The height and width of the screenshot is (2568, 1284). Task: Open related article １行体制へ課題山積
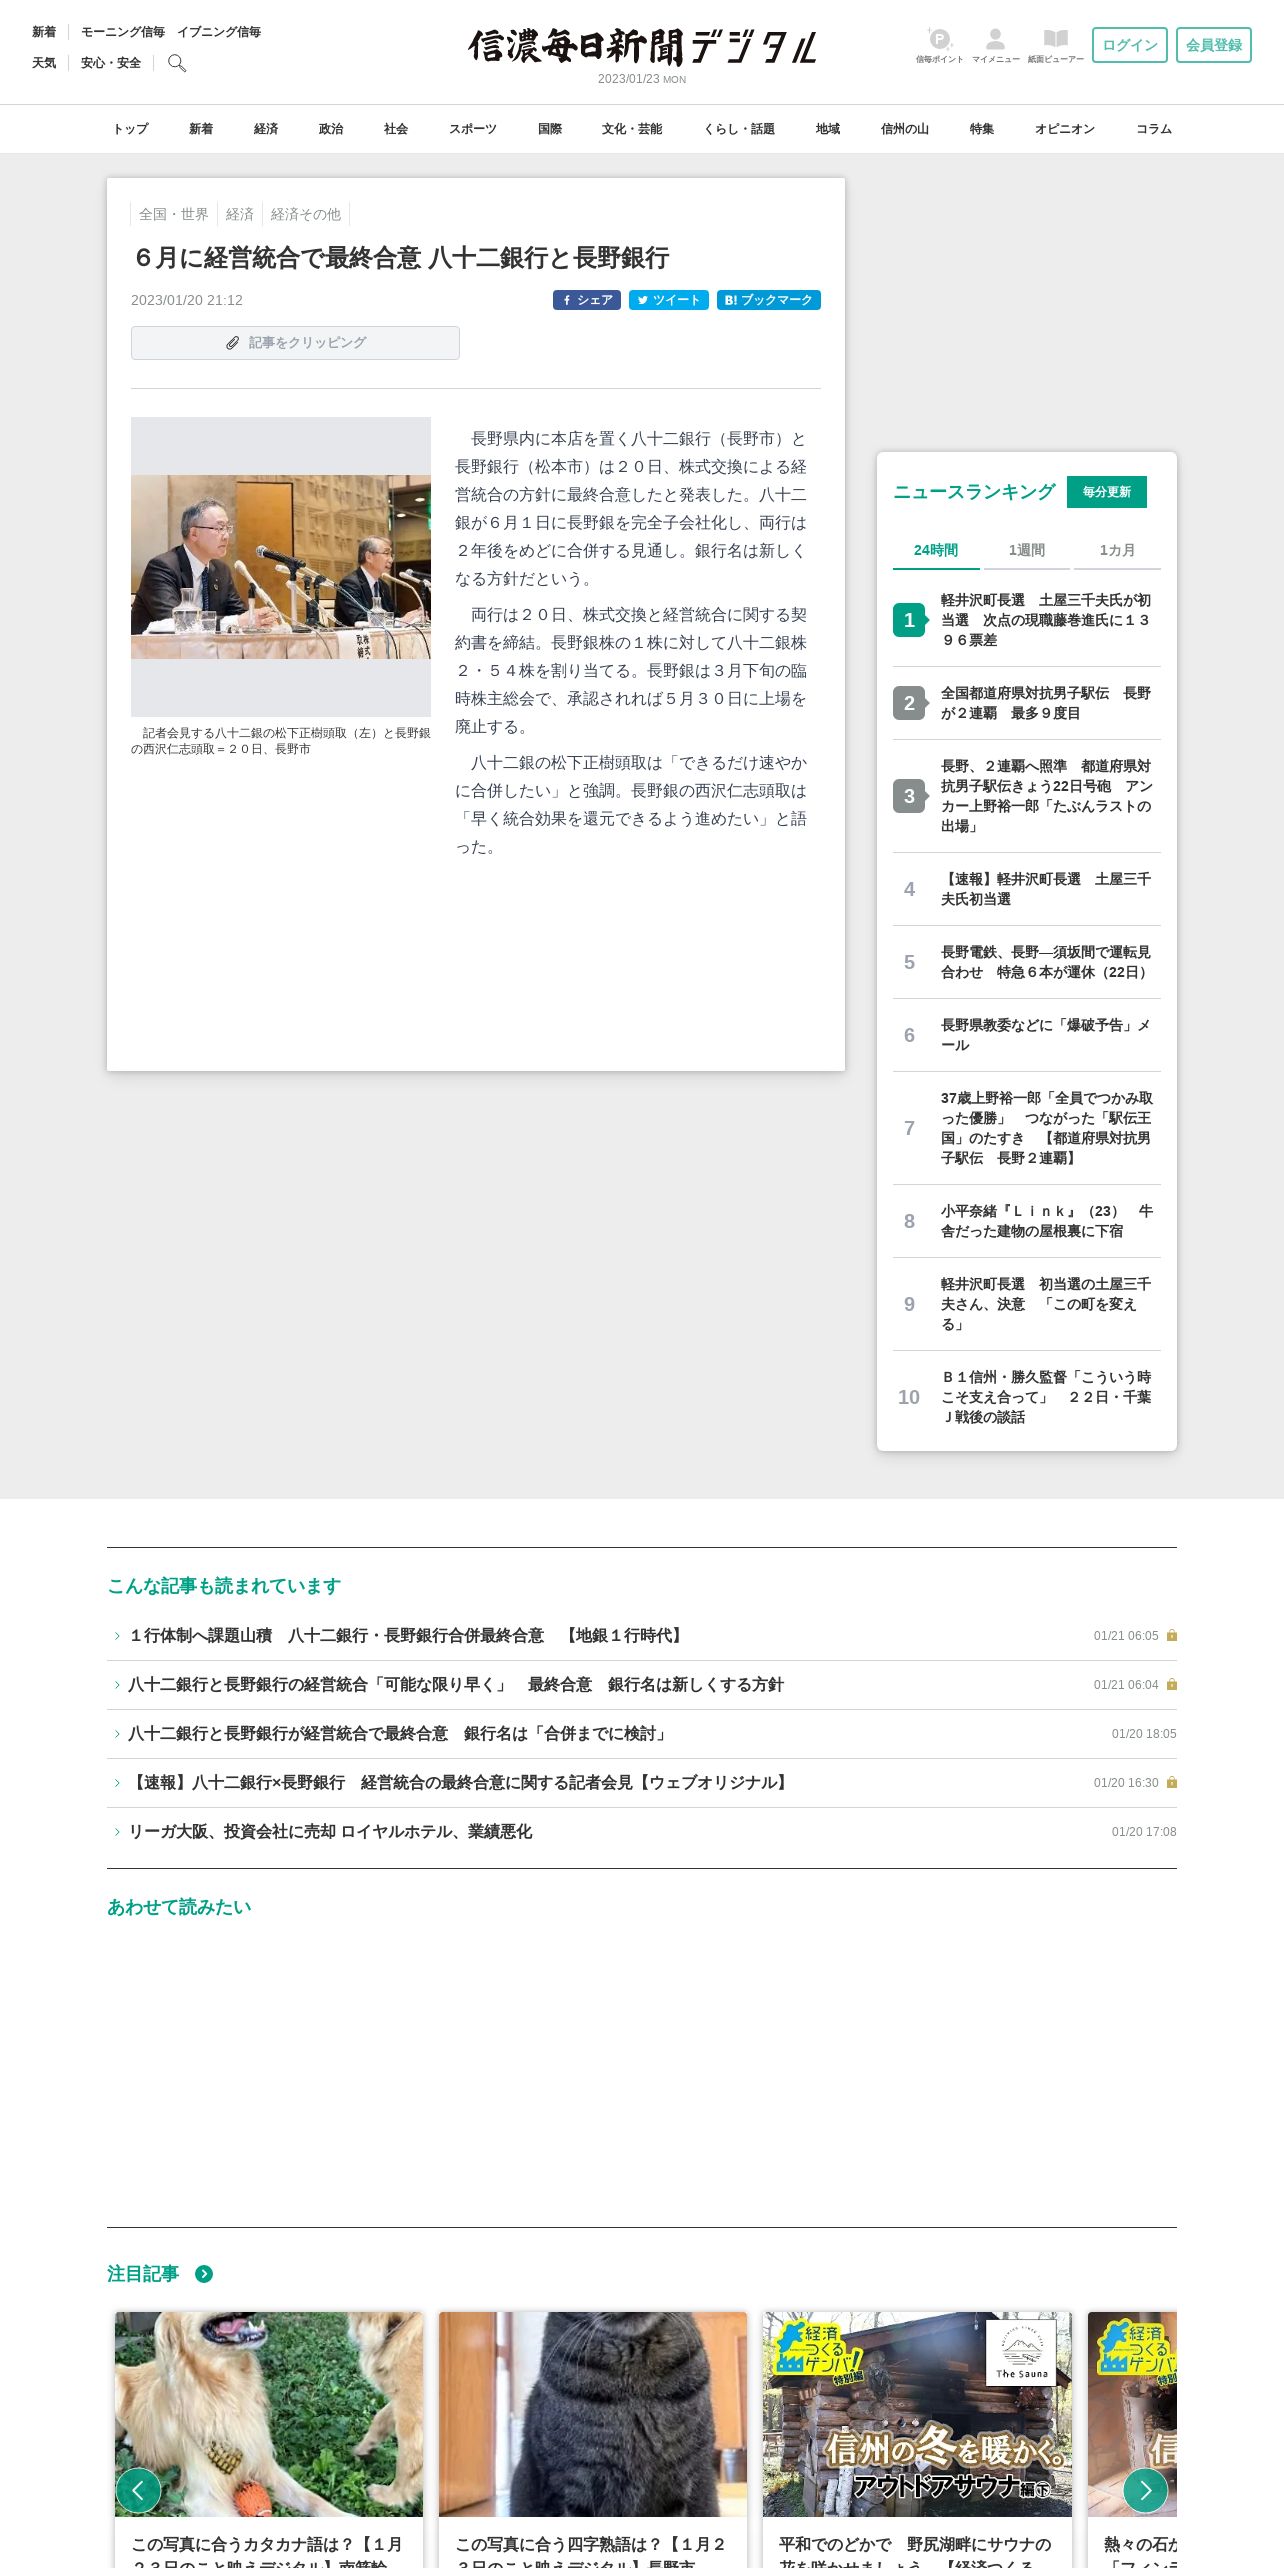[642, 1636]
